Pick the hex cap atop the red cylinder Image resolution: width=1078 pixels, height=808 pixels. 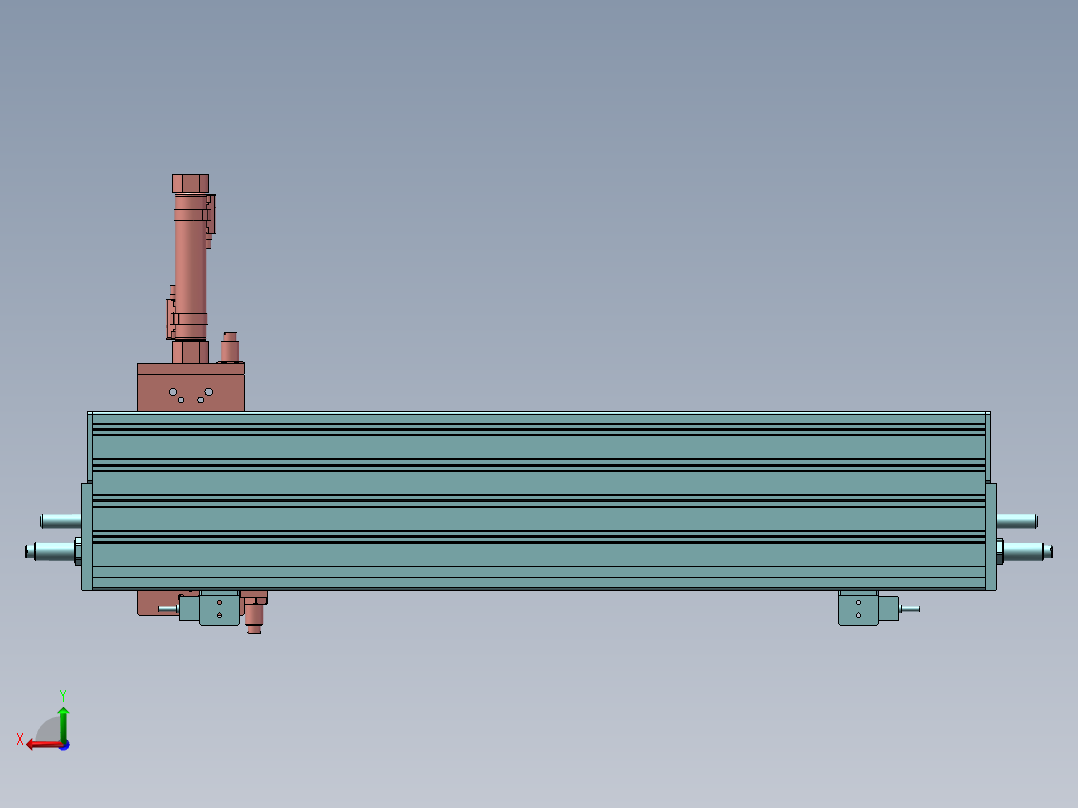tap(190, 183)
